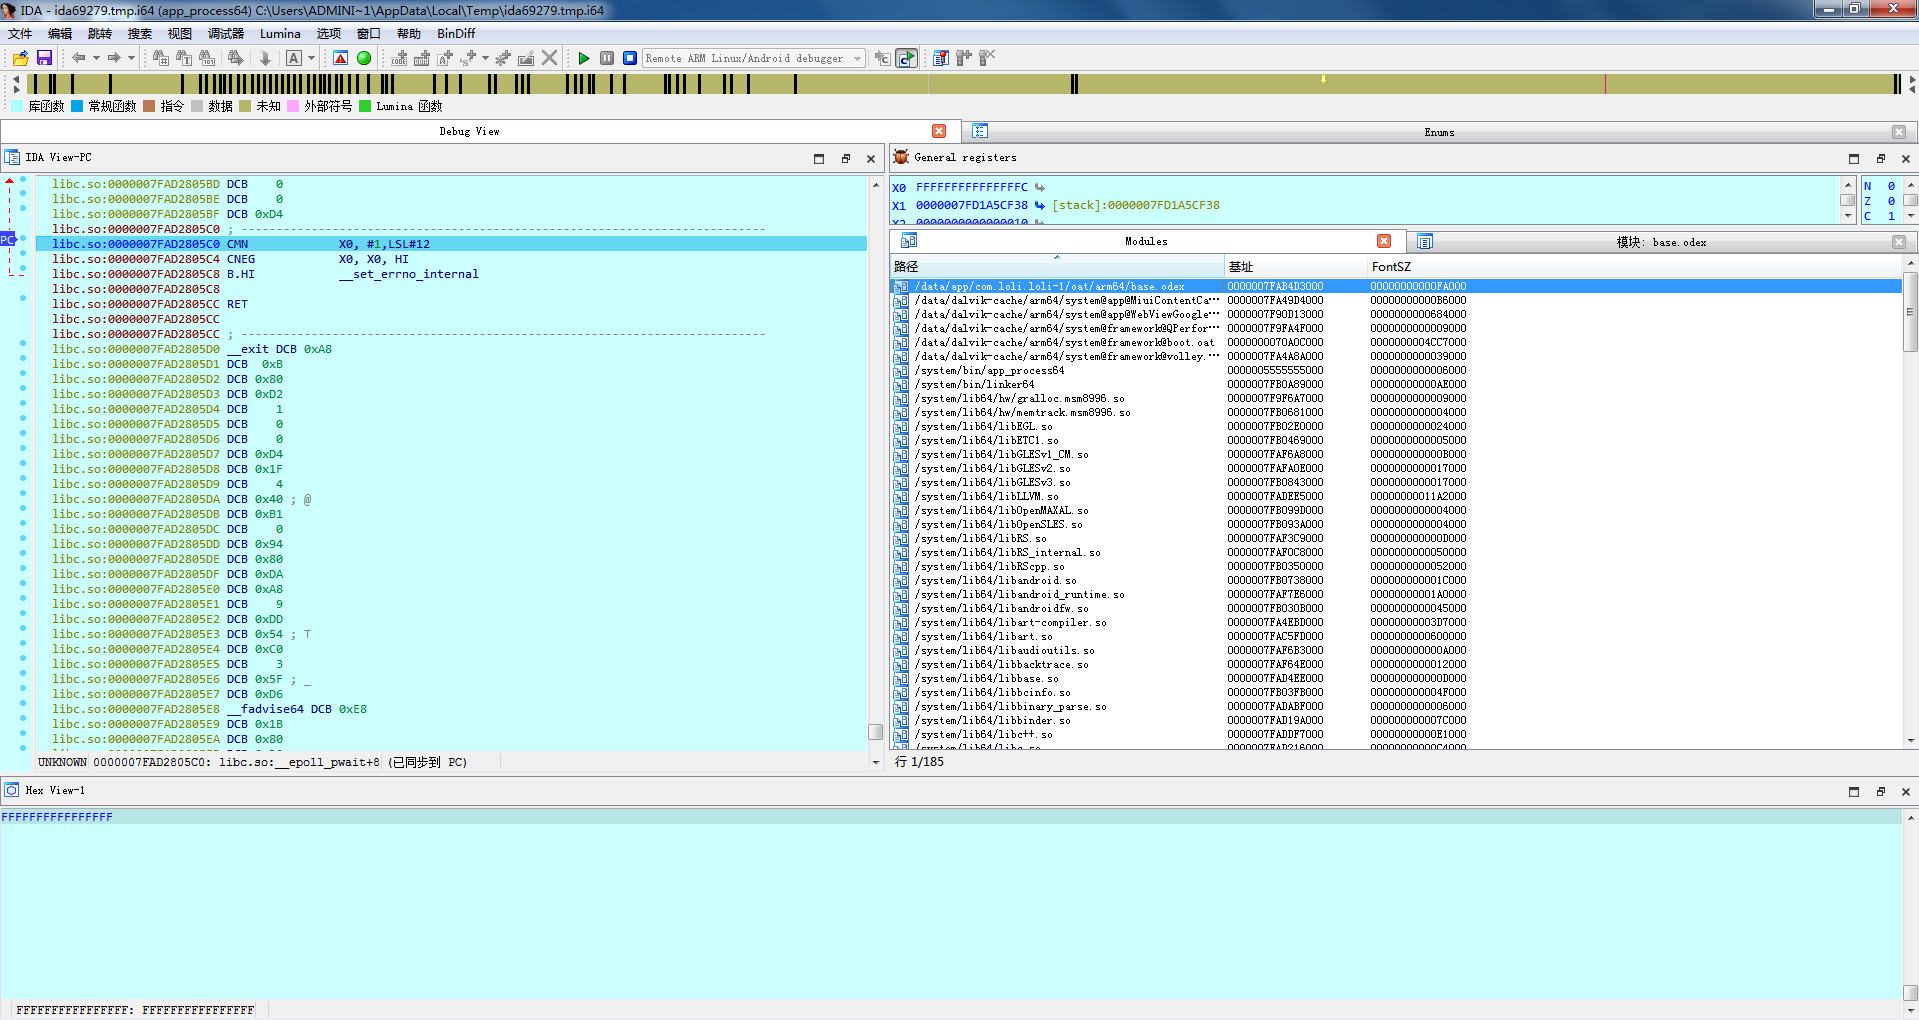This screenshot has height=1020, width=1919.
Task: Terminate the process with the blue stop button
Action: pos(630,58)
